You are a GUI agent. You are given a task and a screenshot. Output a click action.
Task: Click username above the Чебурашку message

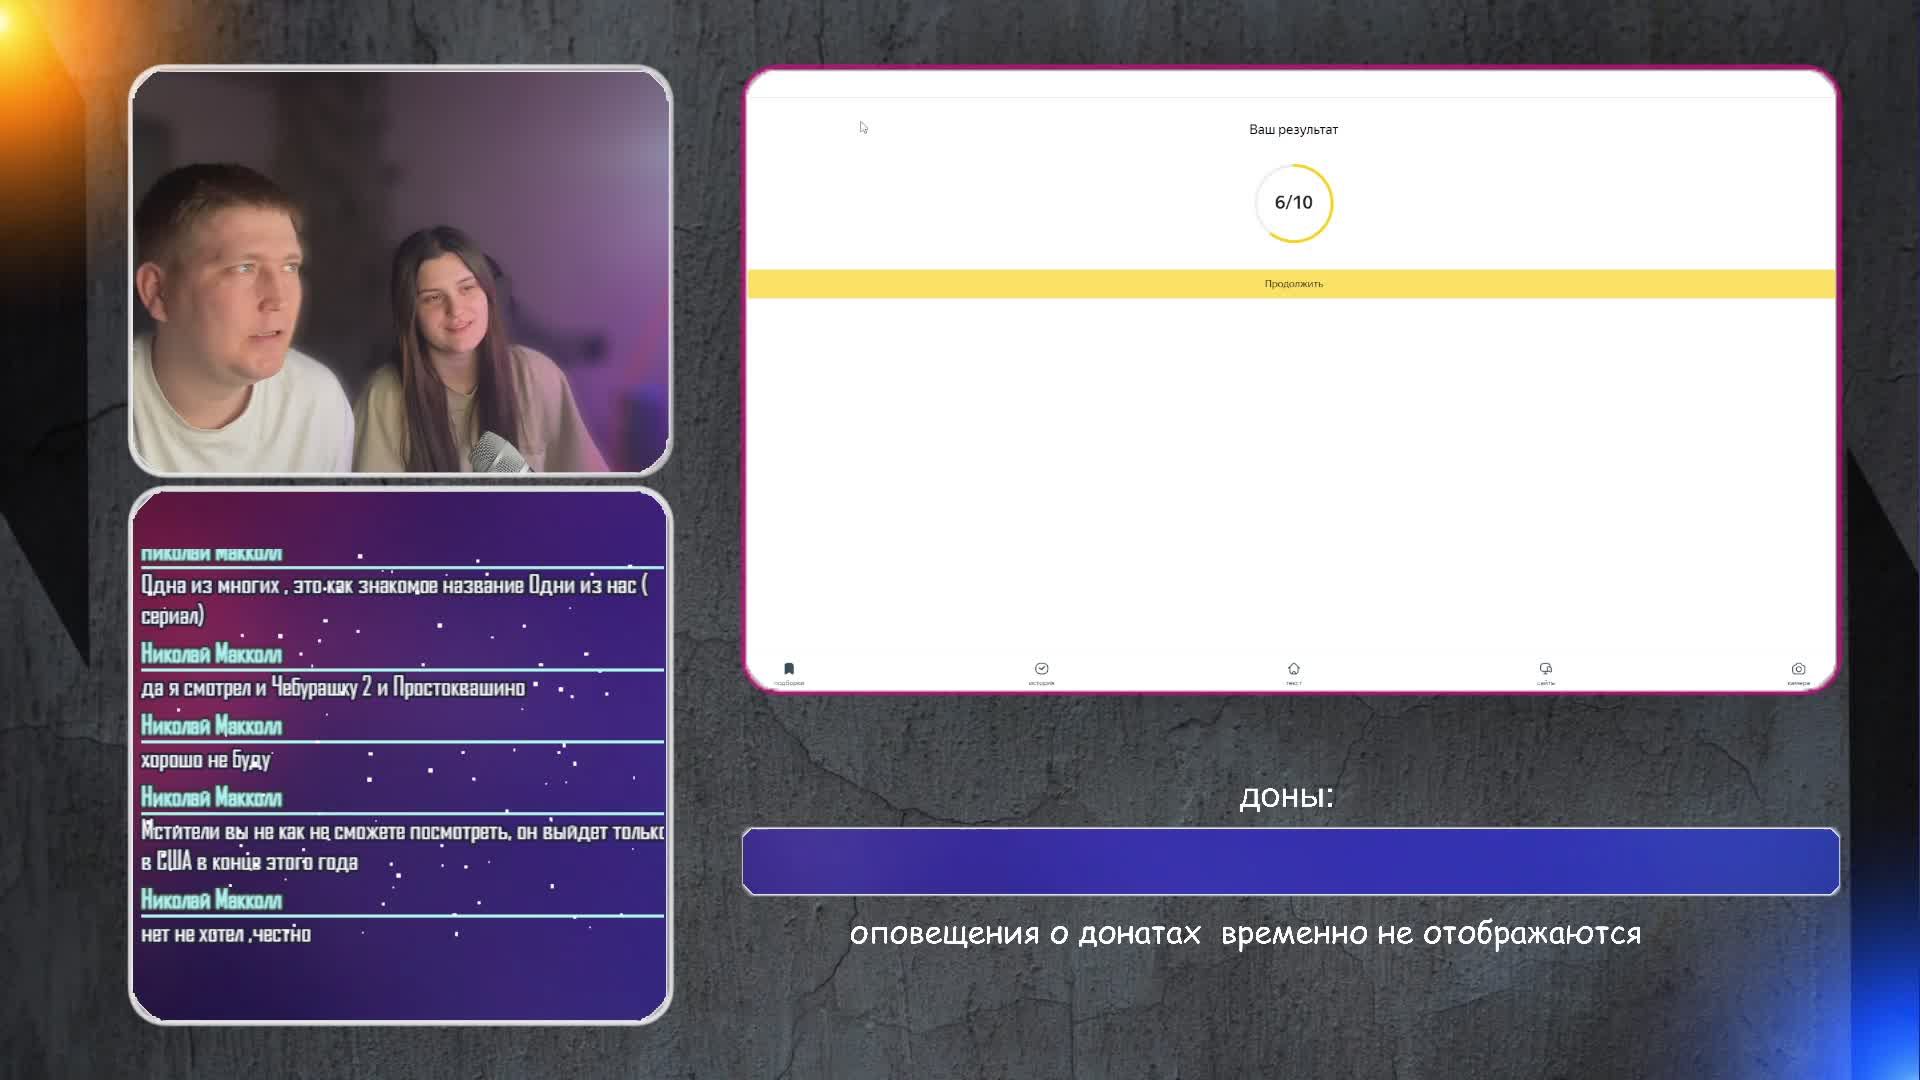pos(211,654)
